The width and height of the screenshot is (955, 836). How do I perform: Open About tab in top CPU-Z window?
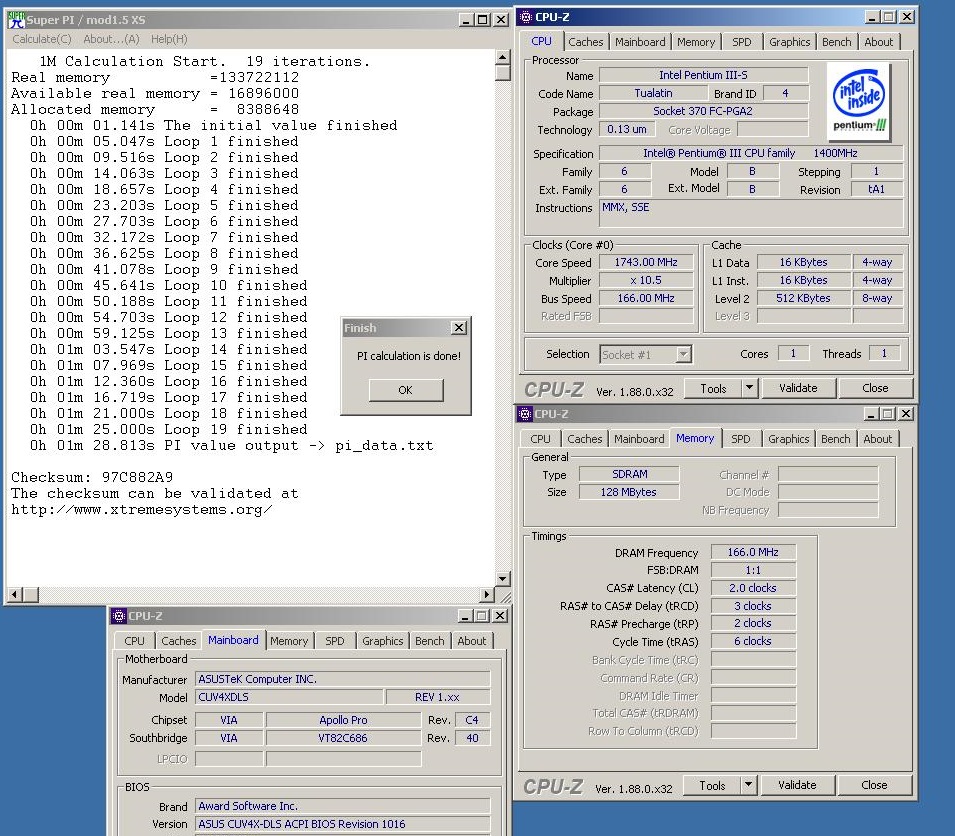click(878, 42)
